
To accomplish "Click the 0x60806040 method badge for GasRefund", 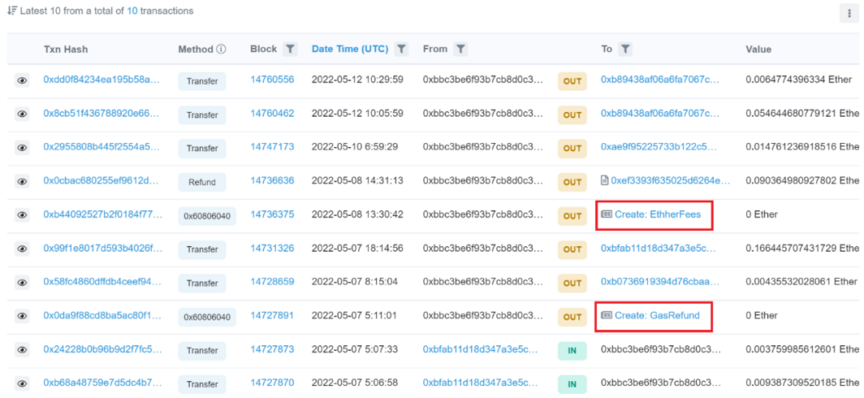I will pyautogui.click(x=207, y=316).
